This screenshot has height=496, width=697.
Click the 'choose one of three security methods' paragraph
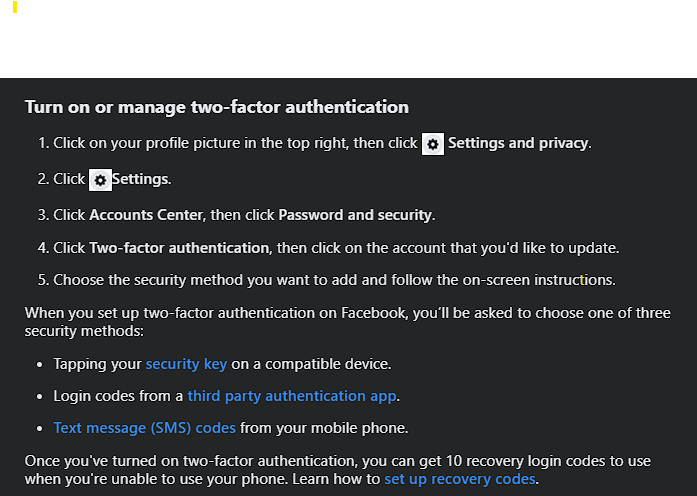[348, 322]
